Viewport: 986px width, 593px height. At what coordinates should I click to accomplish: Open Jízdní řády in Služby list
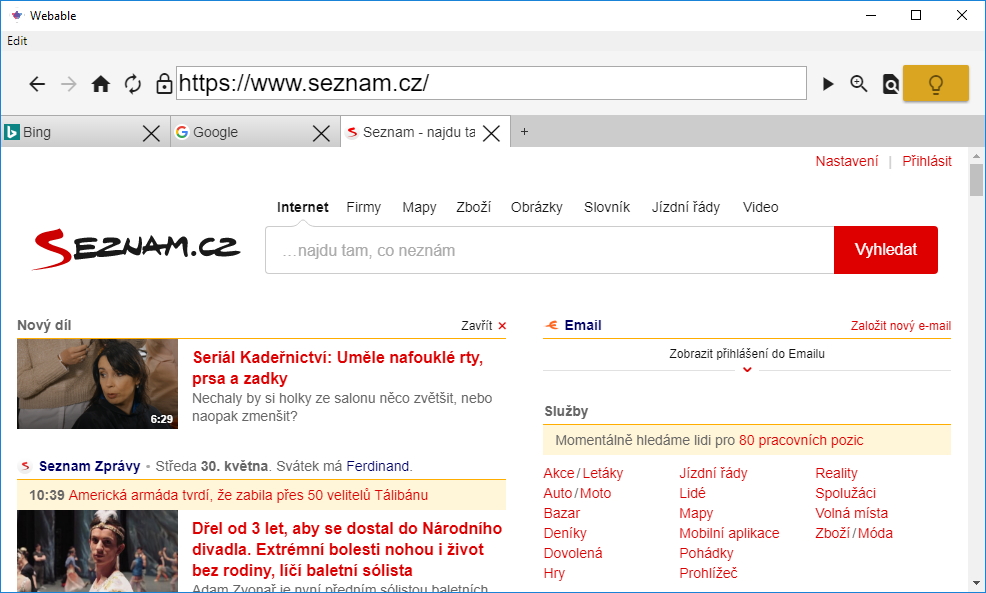[713, 473]
